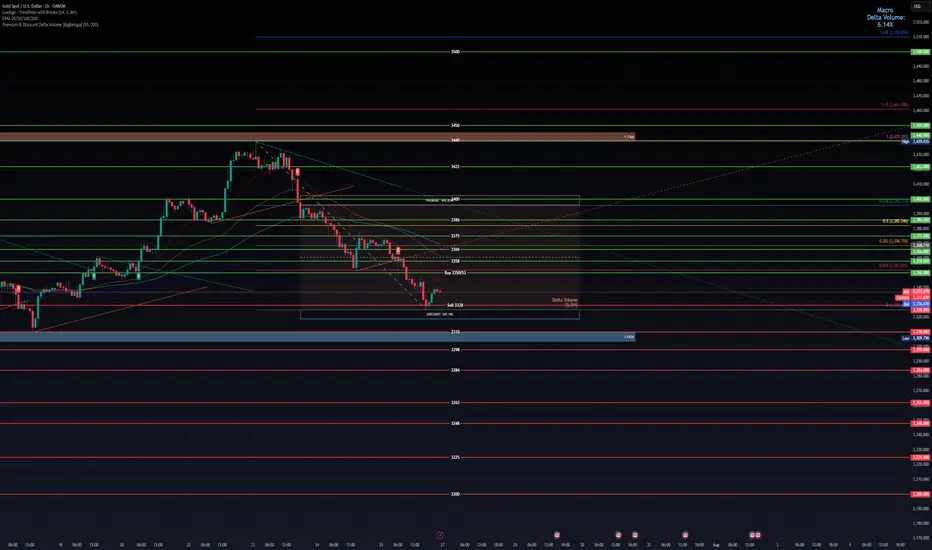Click the Gold Spot / U.S. Dollar symbol legend
This screenshot has width=932, height=550.
coord(34,6)
